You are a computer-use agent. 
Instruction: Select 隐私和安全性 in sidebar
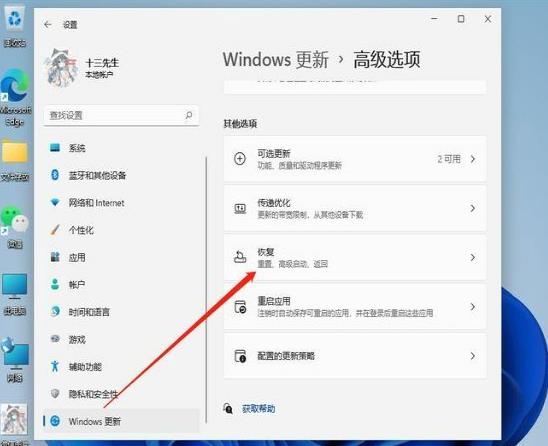click(x=121, y=394)
